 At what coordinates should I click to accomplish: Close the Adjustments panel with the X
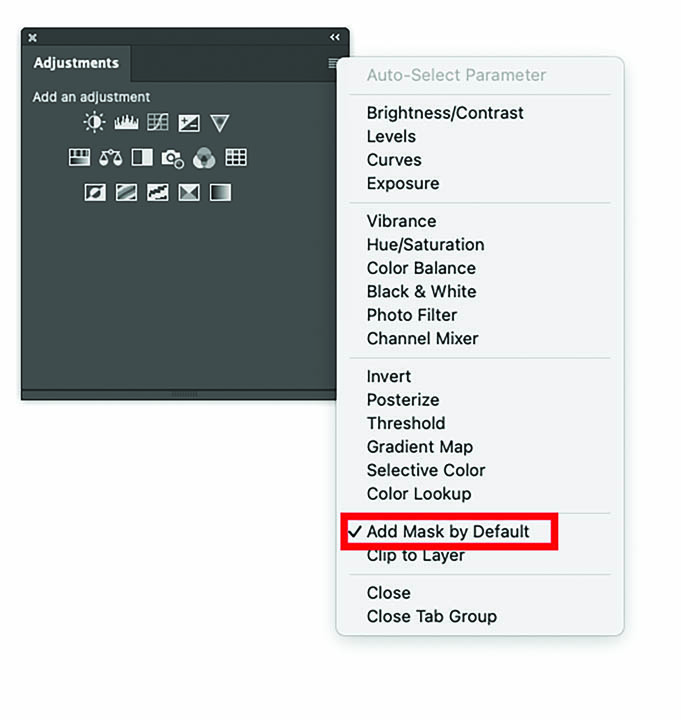pos(32,37)
